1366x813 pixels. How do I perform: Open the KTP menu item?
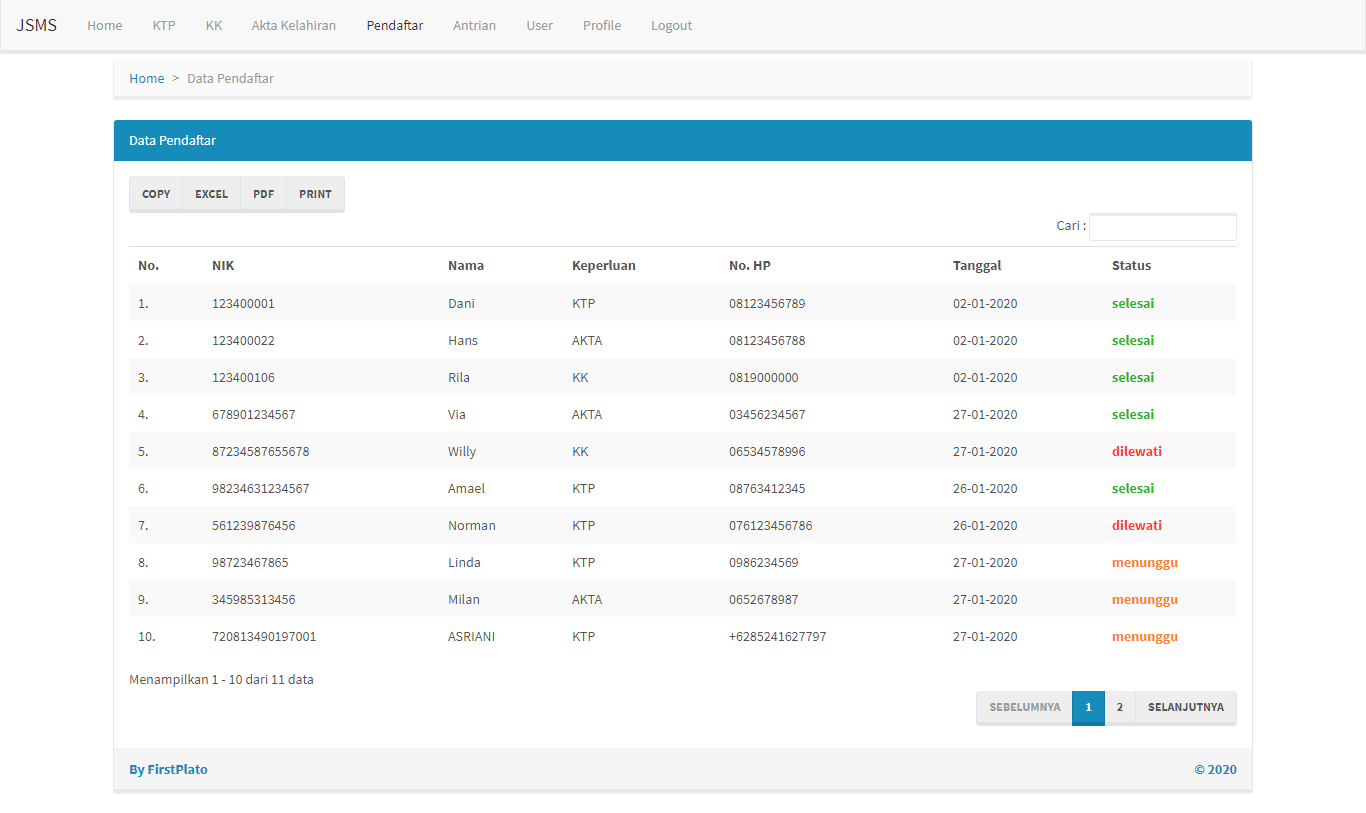tap(164, 25)
